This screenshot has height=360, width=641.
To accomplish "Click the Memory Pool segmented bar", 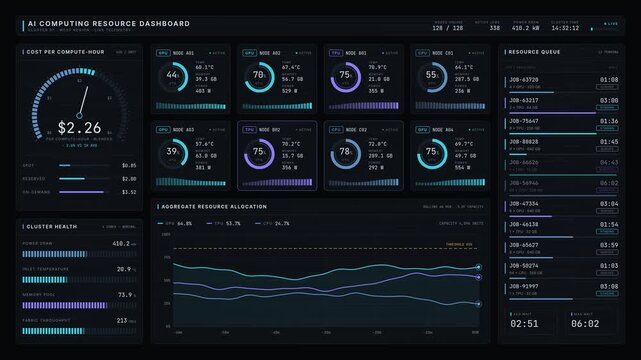I will (79, 305).
